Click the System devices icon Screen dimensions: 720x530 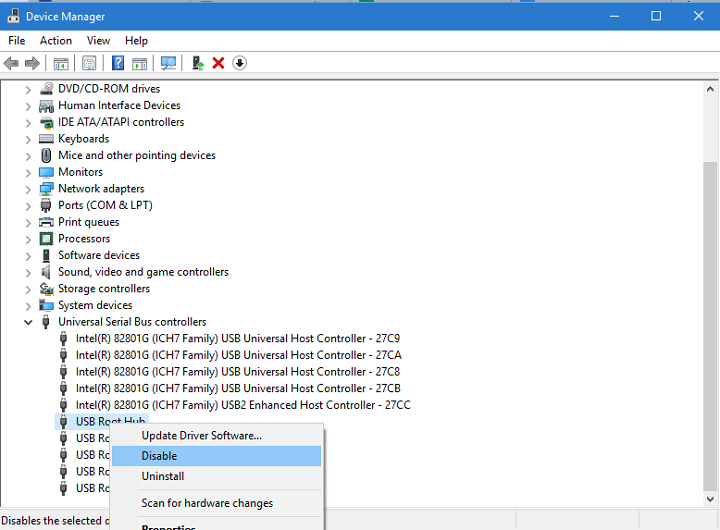[46, 305]
